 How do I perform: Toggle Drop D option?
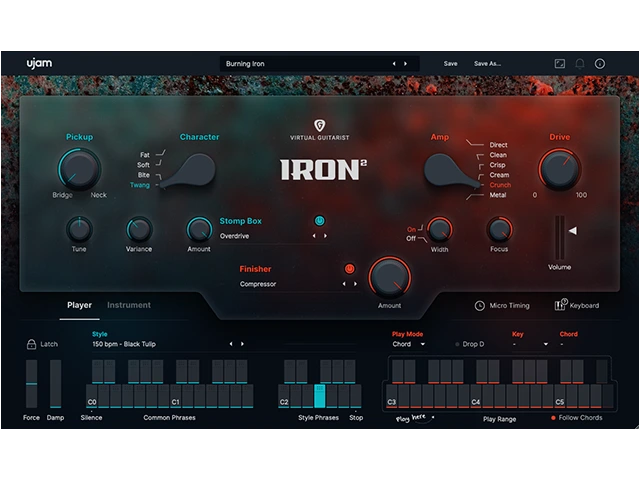pyautogui.click(x=470, y=344)
